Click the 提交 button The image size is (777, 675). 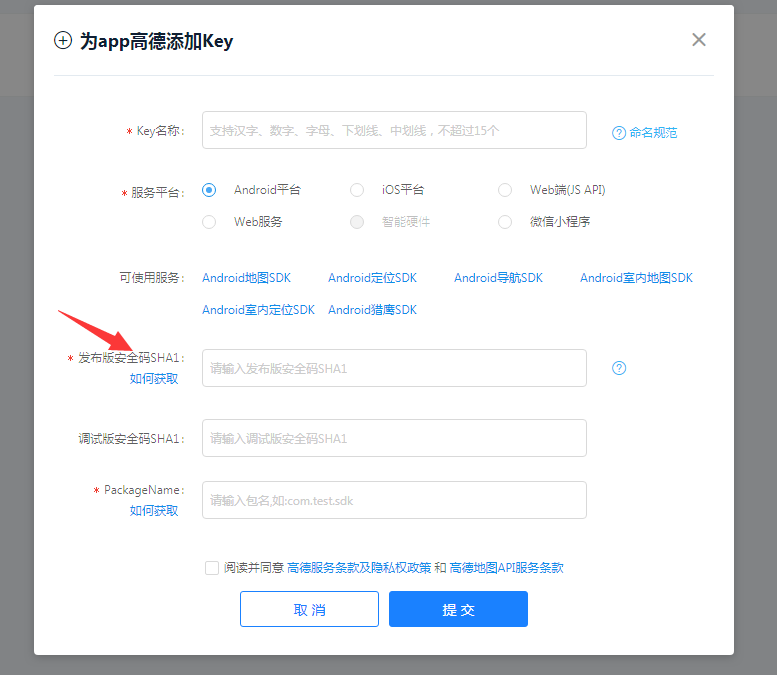458,609
